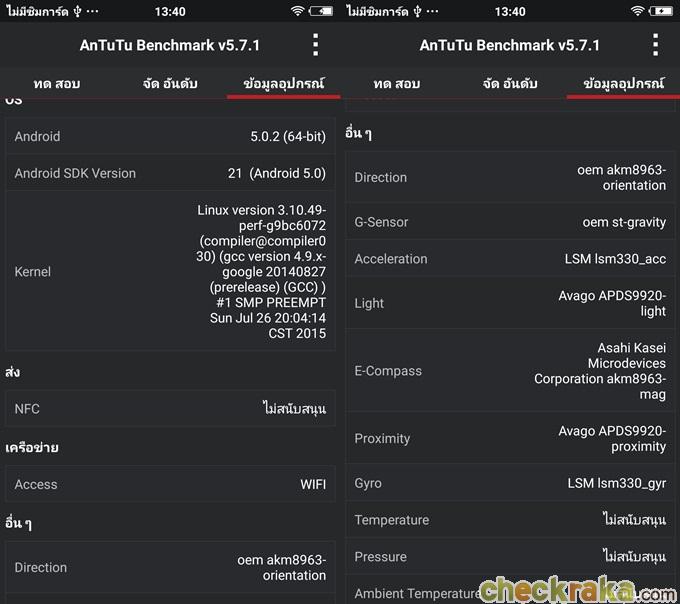680x604 pixels.
Task: Tap the Access WIFI row
Action: (x=170, y=484)
